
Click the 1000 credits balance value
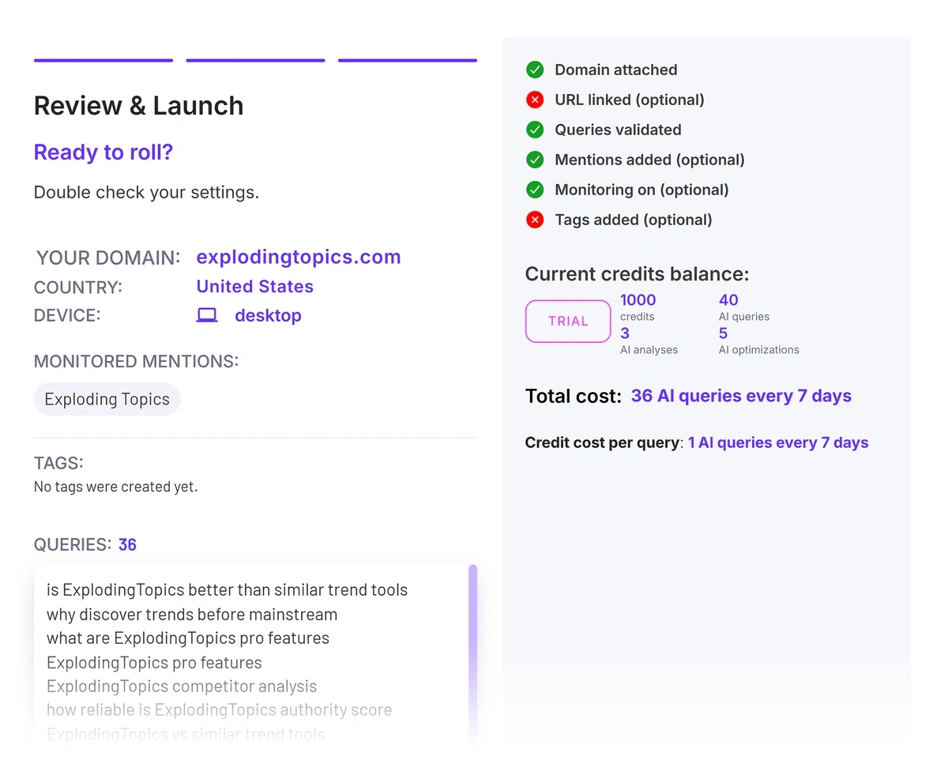pos(638,300)
